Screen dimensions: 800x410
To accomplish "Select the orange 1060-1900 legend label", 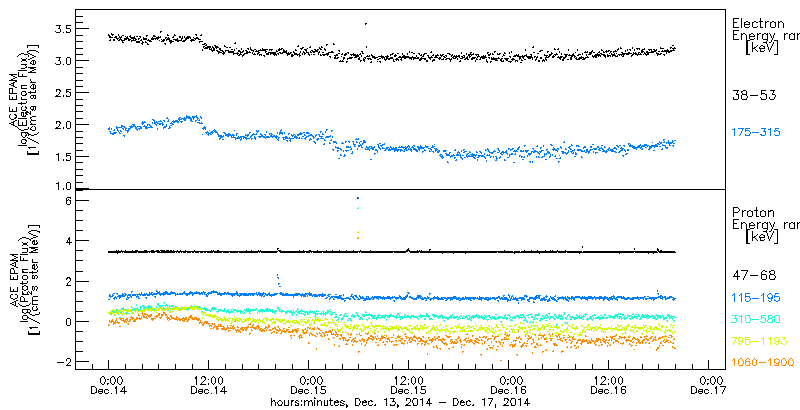I will point(763,363).
